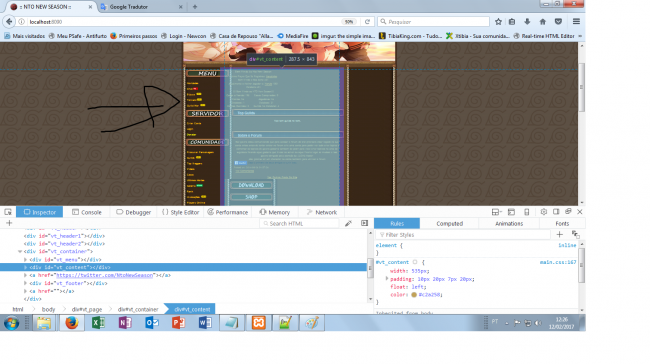
Task: Select the body breadcrumb
Action: (48, 309)
